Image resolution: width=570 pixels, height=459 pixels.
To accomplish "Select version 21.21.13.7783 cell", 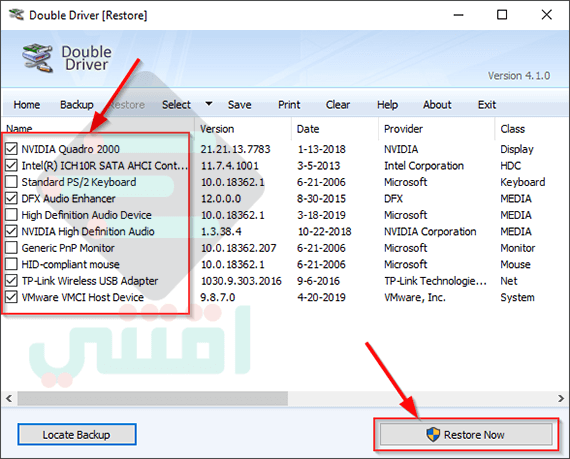I will (235, 149).
